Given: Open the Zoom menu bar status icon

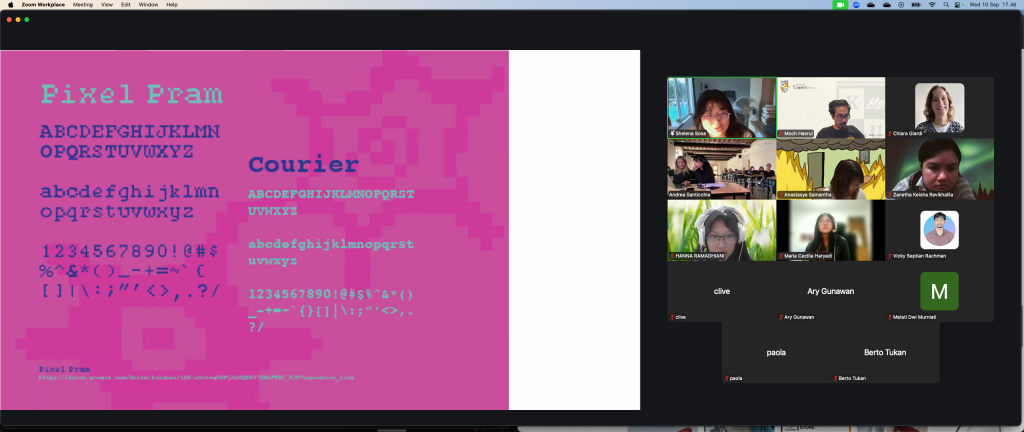Looking at the screenshot, I should [x=857, y=5].
